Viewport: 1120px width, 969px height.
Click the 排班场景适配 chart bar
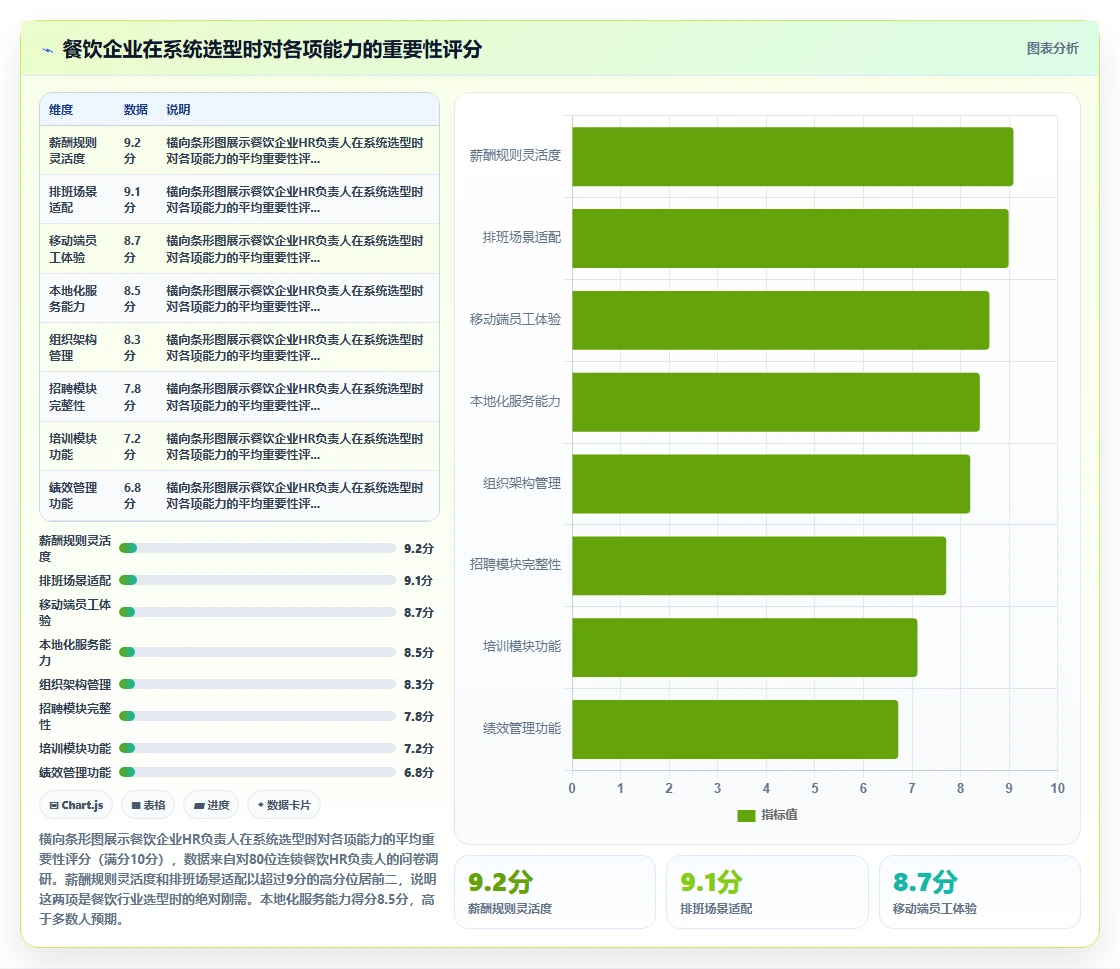pyautogui.click(x=790, y=239)
